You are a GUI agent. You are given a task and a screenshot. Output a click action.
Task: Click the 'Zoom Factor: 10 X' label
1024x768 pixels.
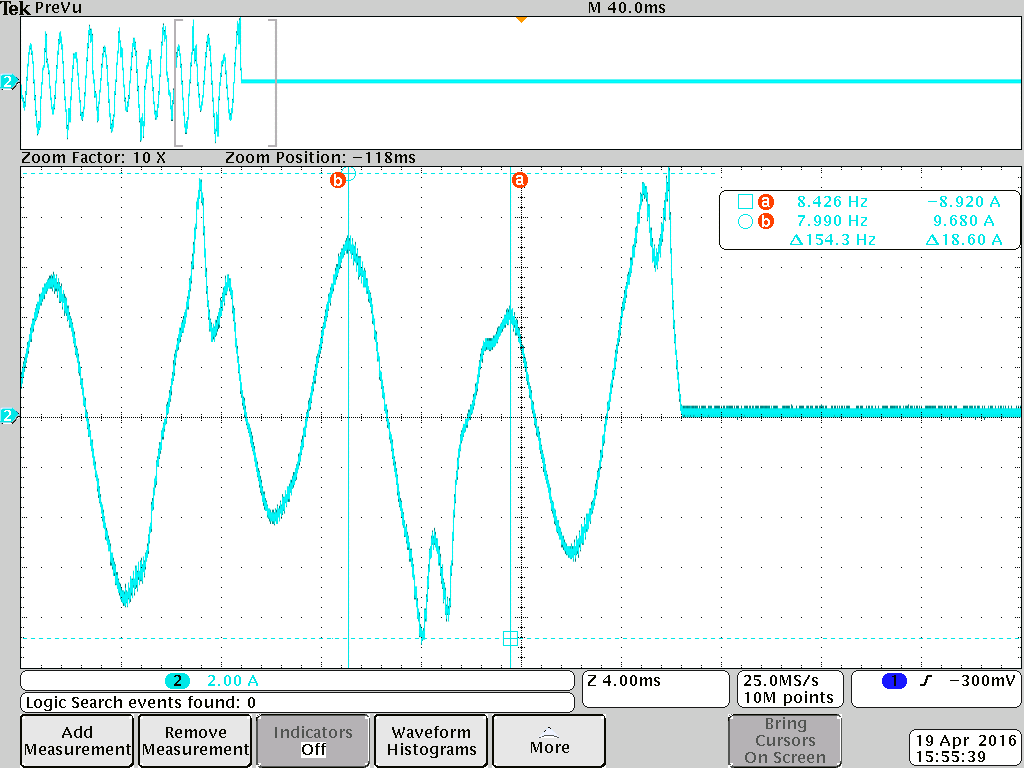(93, 157)
